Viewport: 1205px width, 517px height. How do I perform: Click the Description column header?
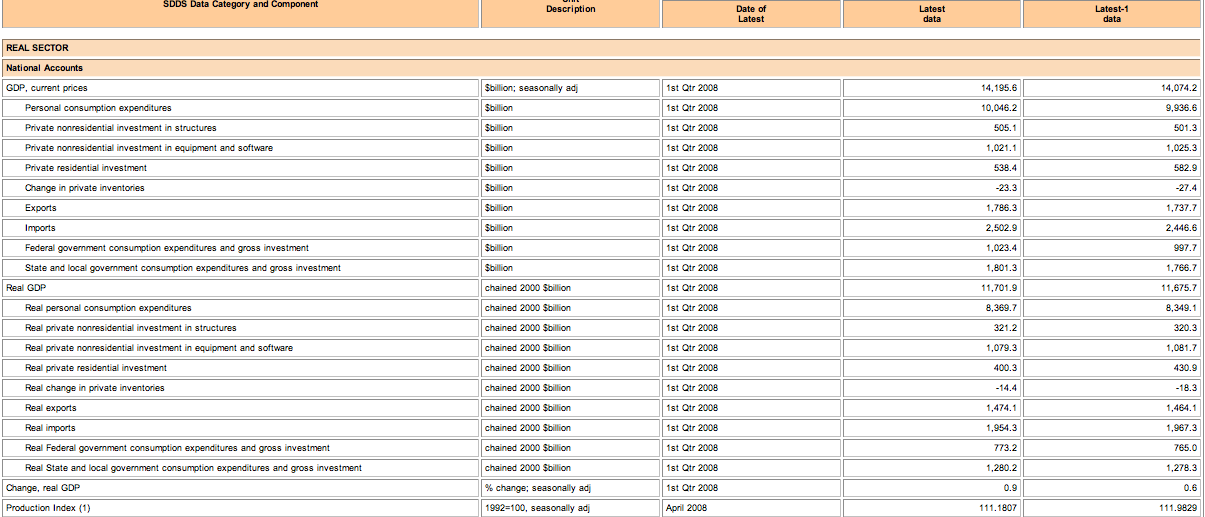tap(570, 9)
